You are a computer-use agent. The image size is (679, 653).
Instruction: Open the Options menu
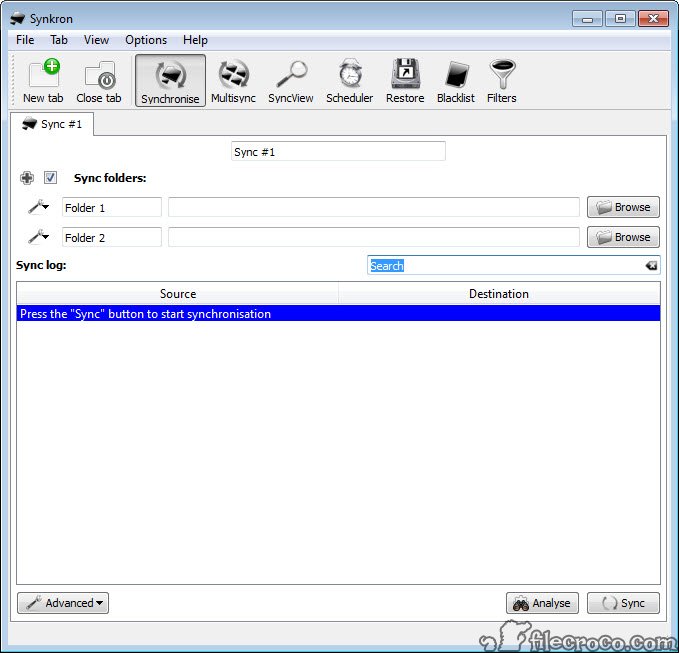(x=146, y=40)
